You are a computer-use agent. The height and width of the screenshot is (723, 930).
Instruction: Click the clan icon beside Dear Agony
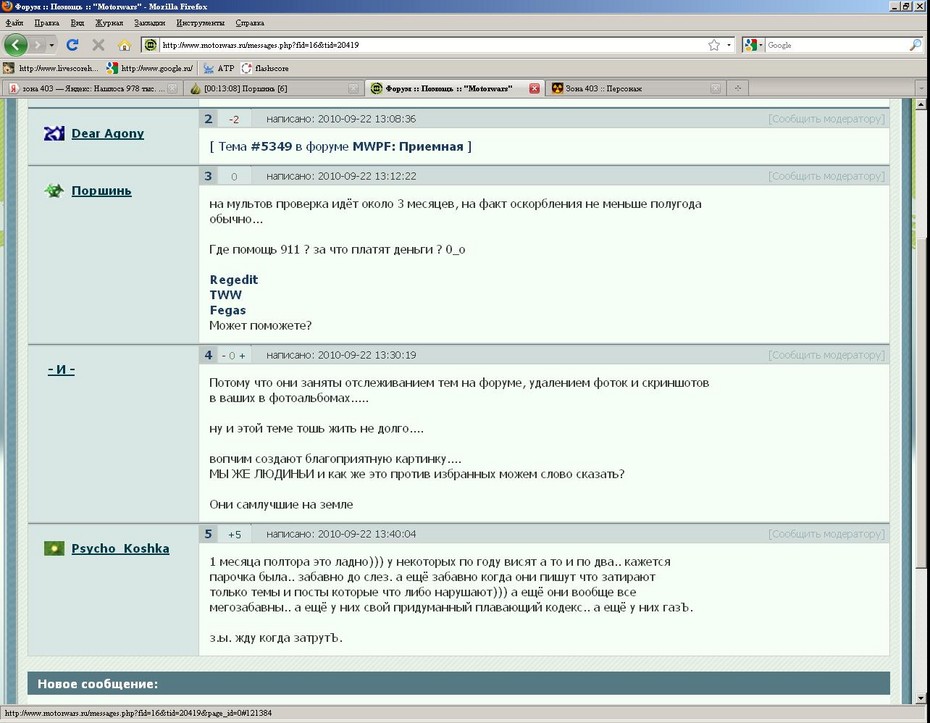pos(54,134)
